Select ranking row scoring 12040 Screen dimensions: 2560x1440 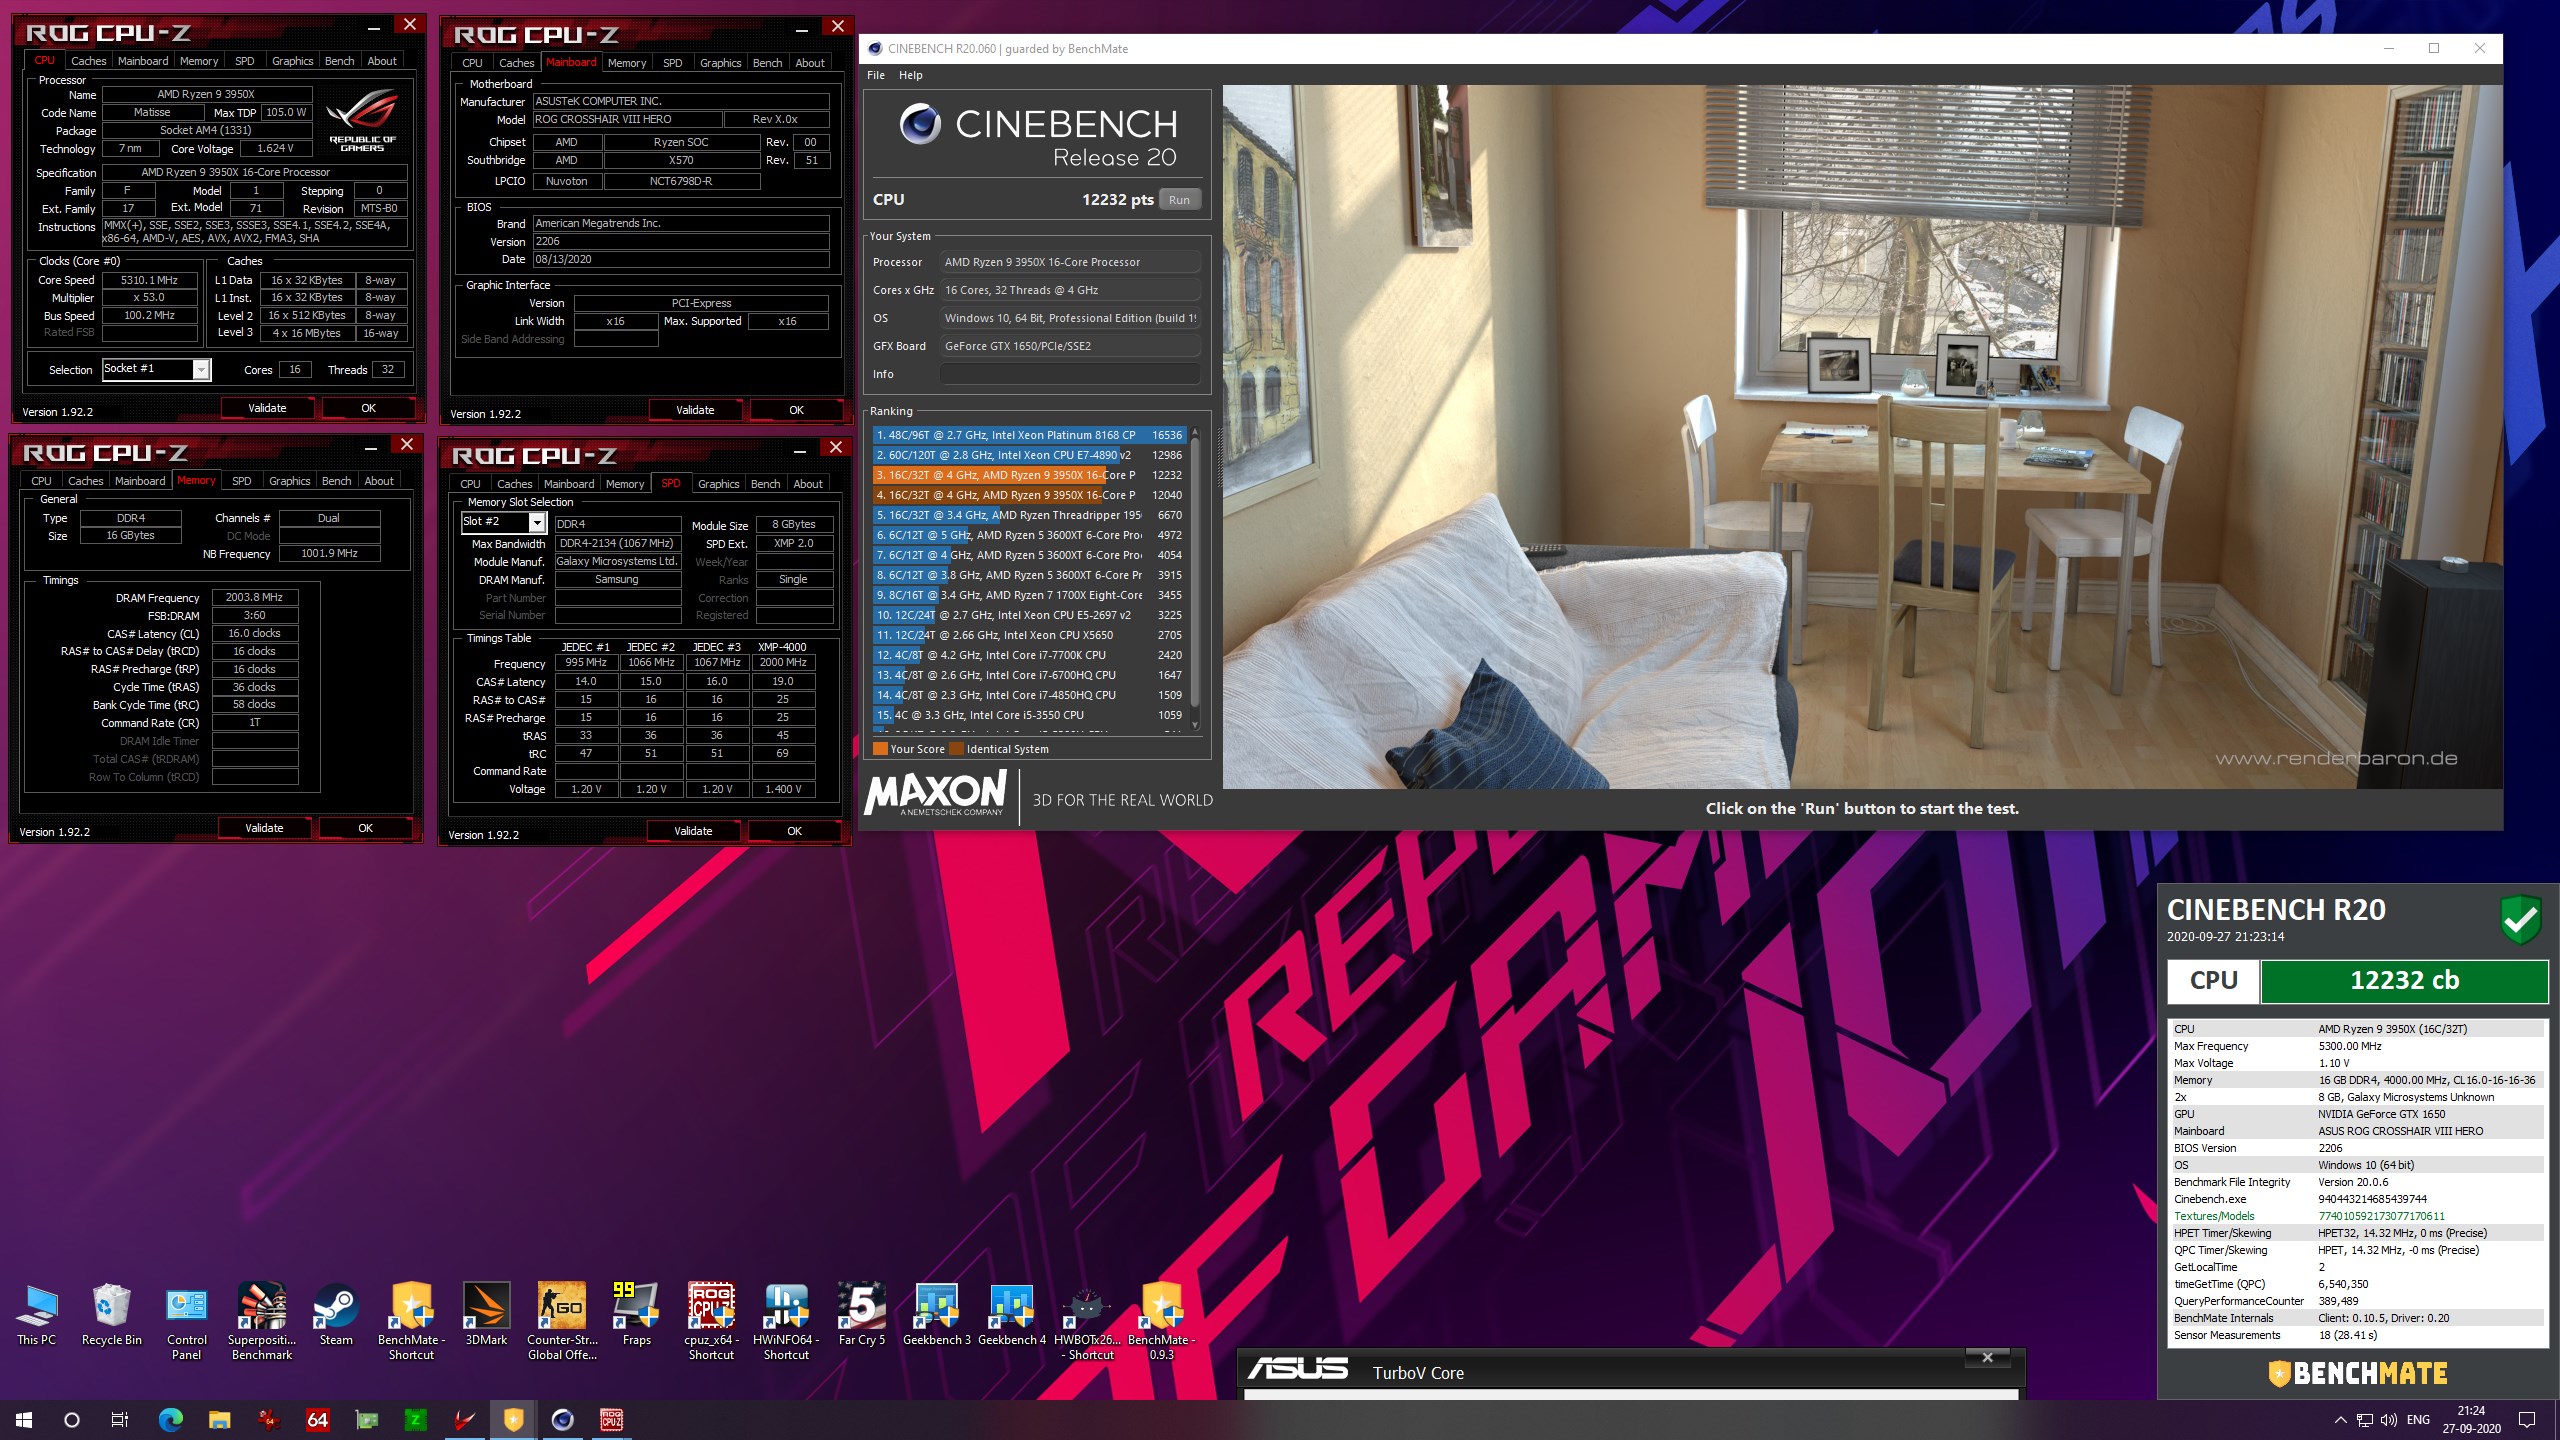pos(1029,495)
